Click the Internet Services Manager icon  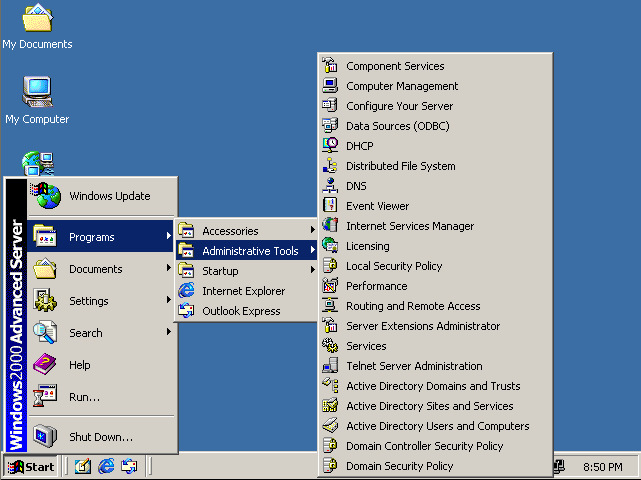click(x=330, y=226)
